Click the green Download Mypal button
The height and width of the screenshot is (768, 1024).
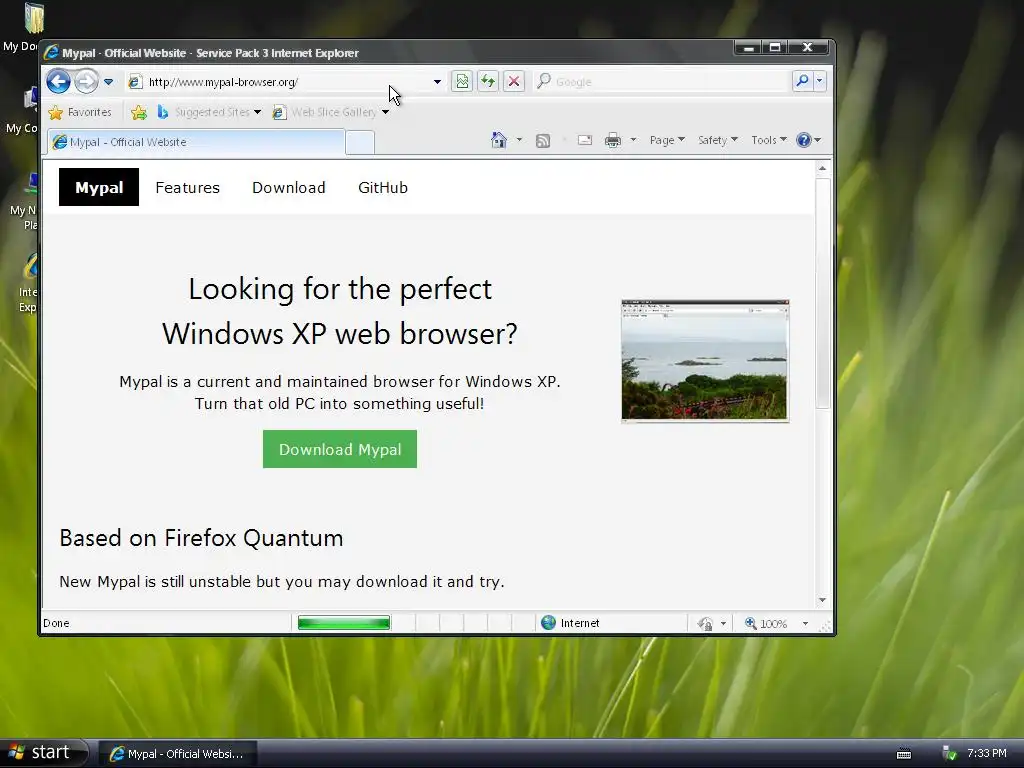[x=340, y=449]
